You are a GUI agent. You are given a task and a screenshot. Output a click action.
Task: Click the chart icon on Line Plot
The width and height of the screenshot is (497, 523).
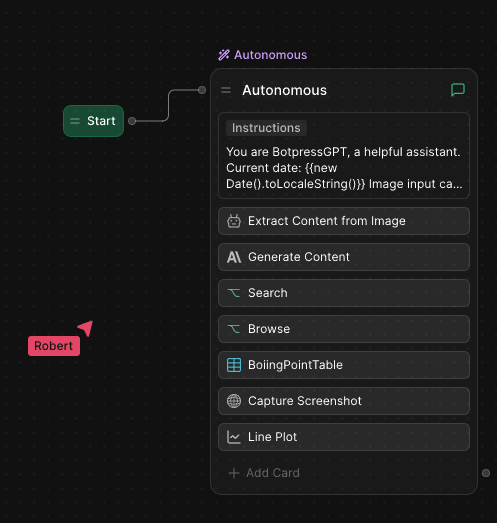pos(234,437)
